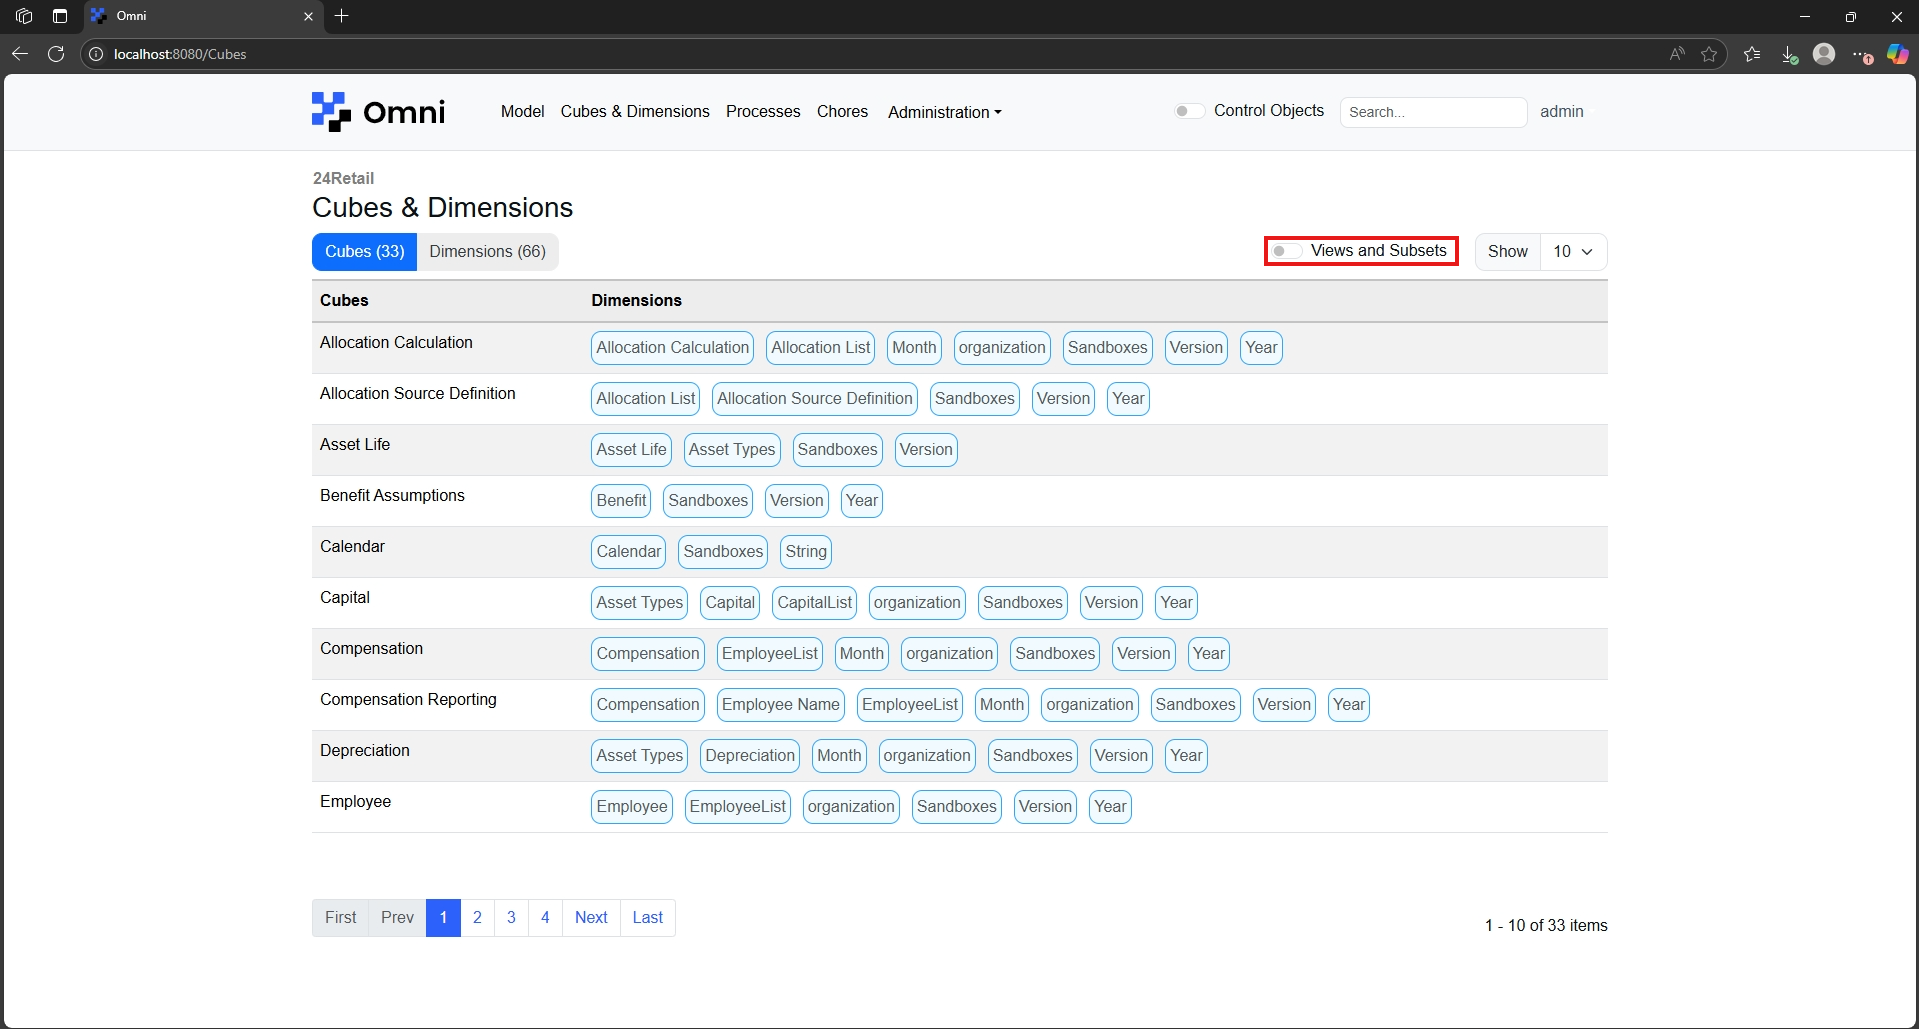1919x1029 pixels.
Task: Go back using the browser back arrow
Action: click(20, 54)
